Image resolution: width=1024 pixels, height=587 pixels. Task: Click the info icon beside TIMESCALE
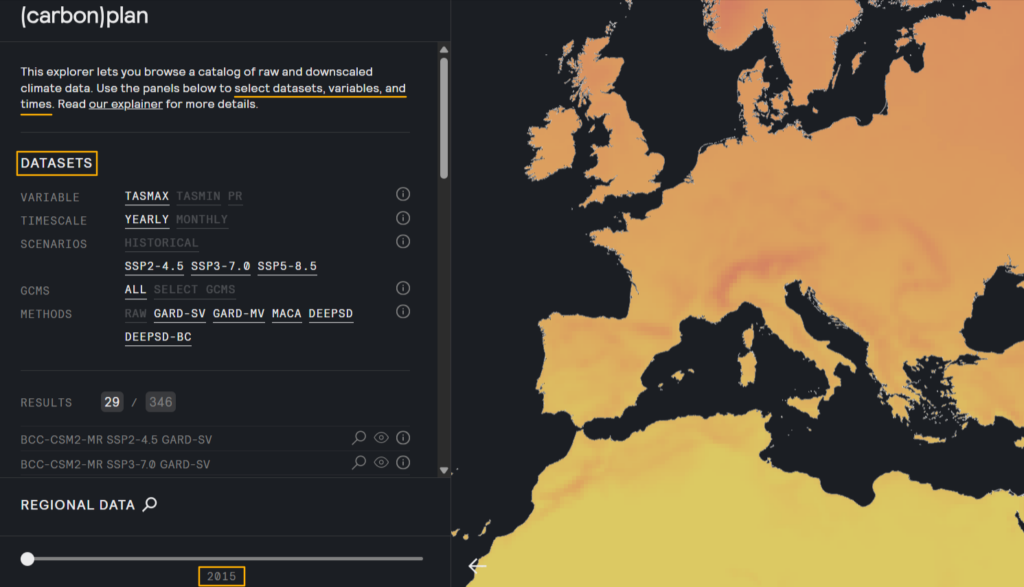403,217
